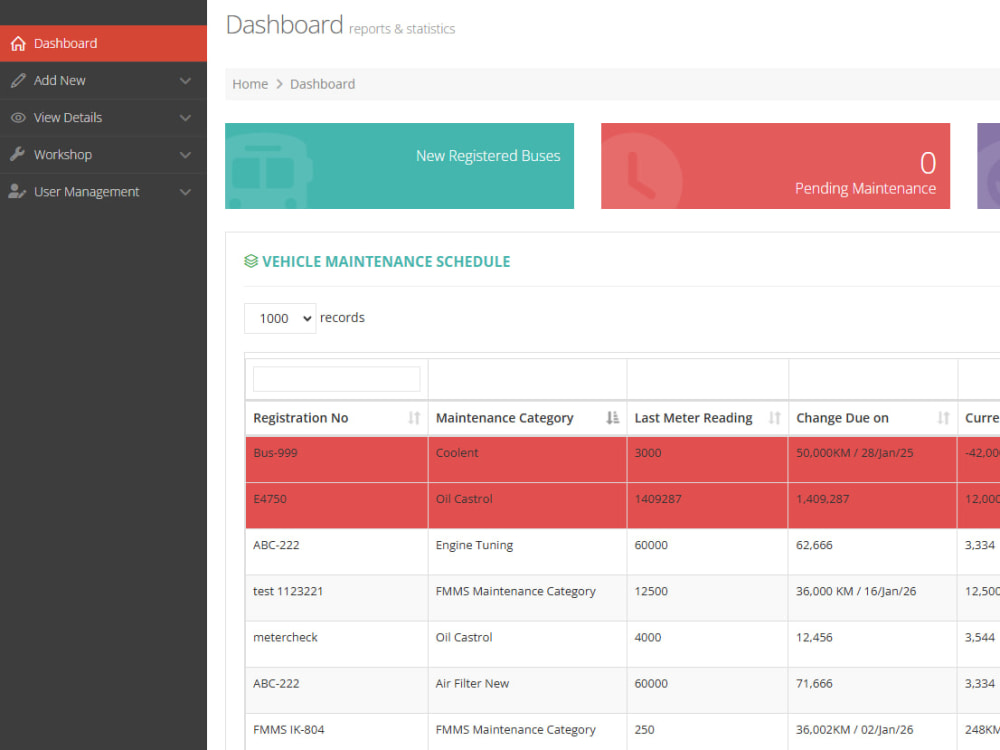Image resolution: width=1000 pixels, height=750 pixels.
Task: Sort by Maintenance Category column header
Action: [527, 418]
